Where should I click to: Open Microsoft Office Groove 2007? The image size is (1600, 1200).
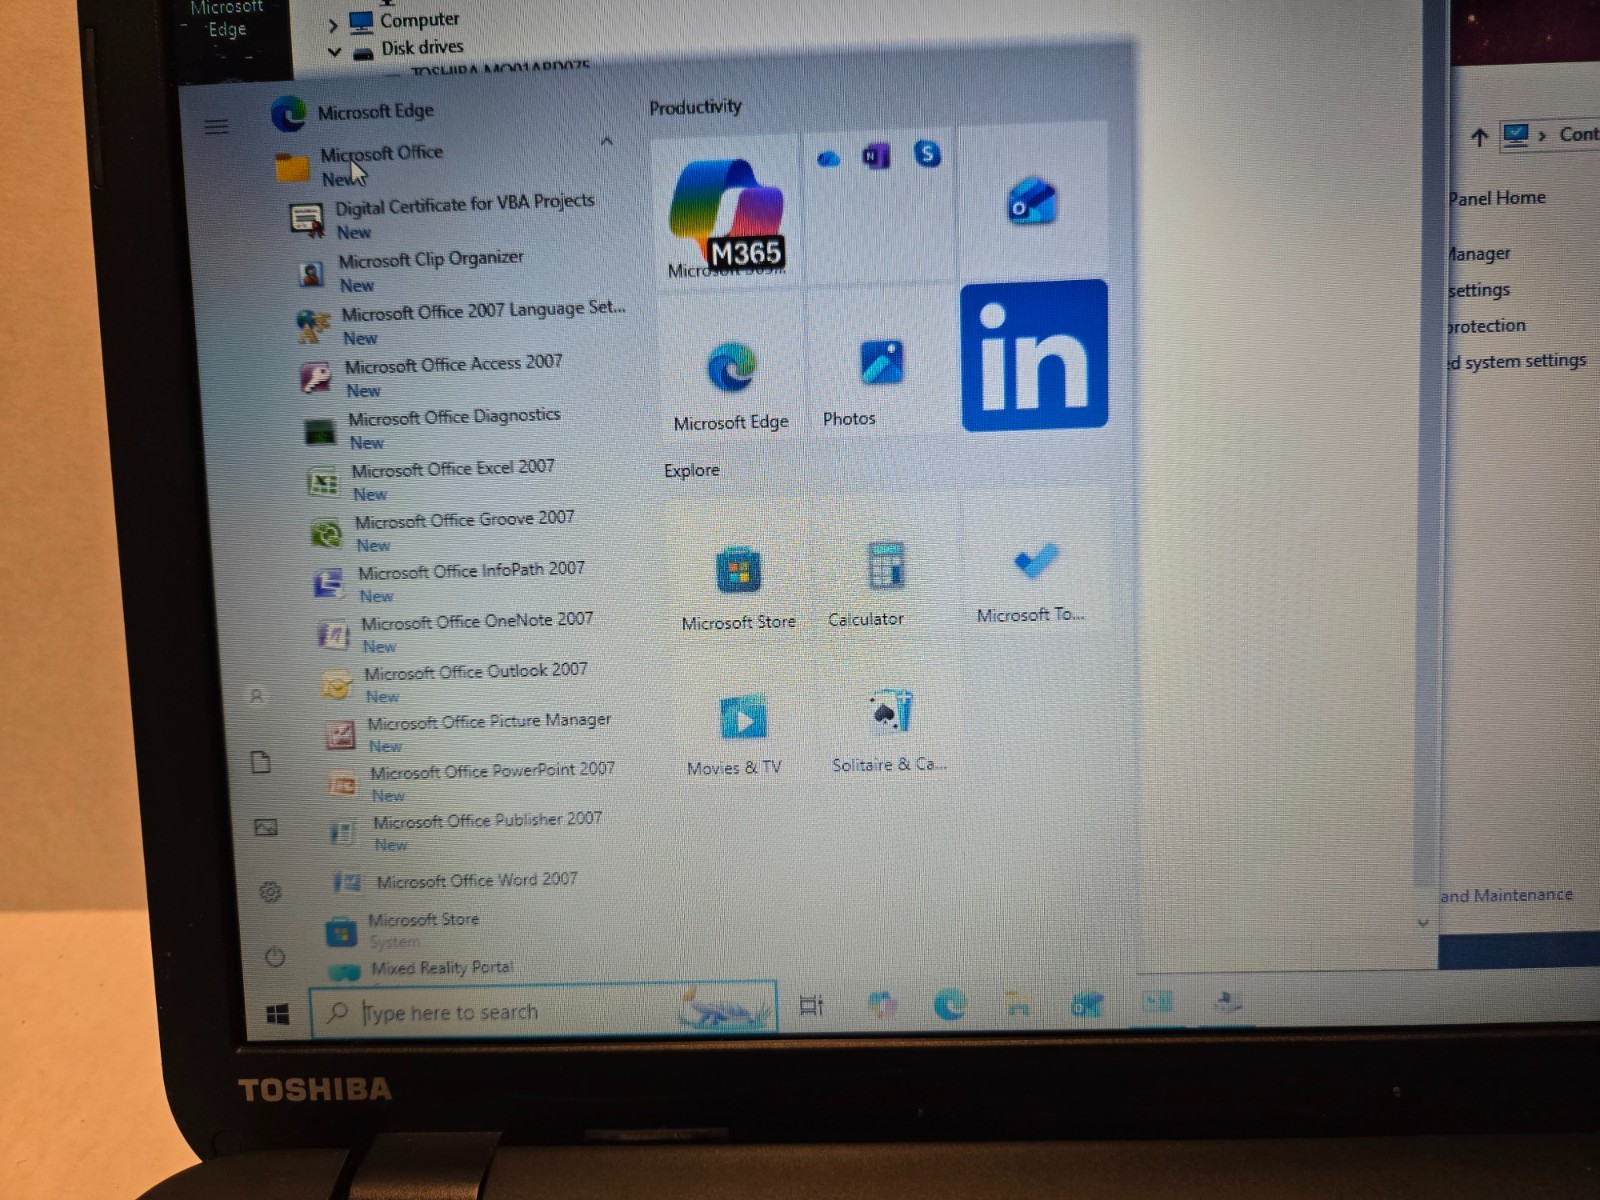(x=441, y=531)
